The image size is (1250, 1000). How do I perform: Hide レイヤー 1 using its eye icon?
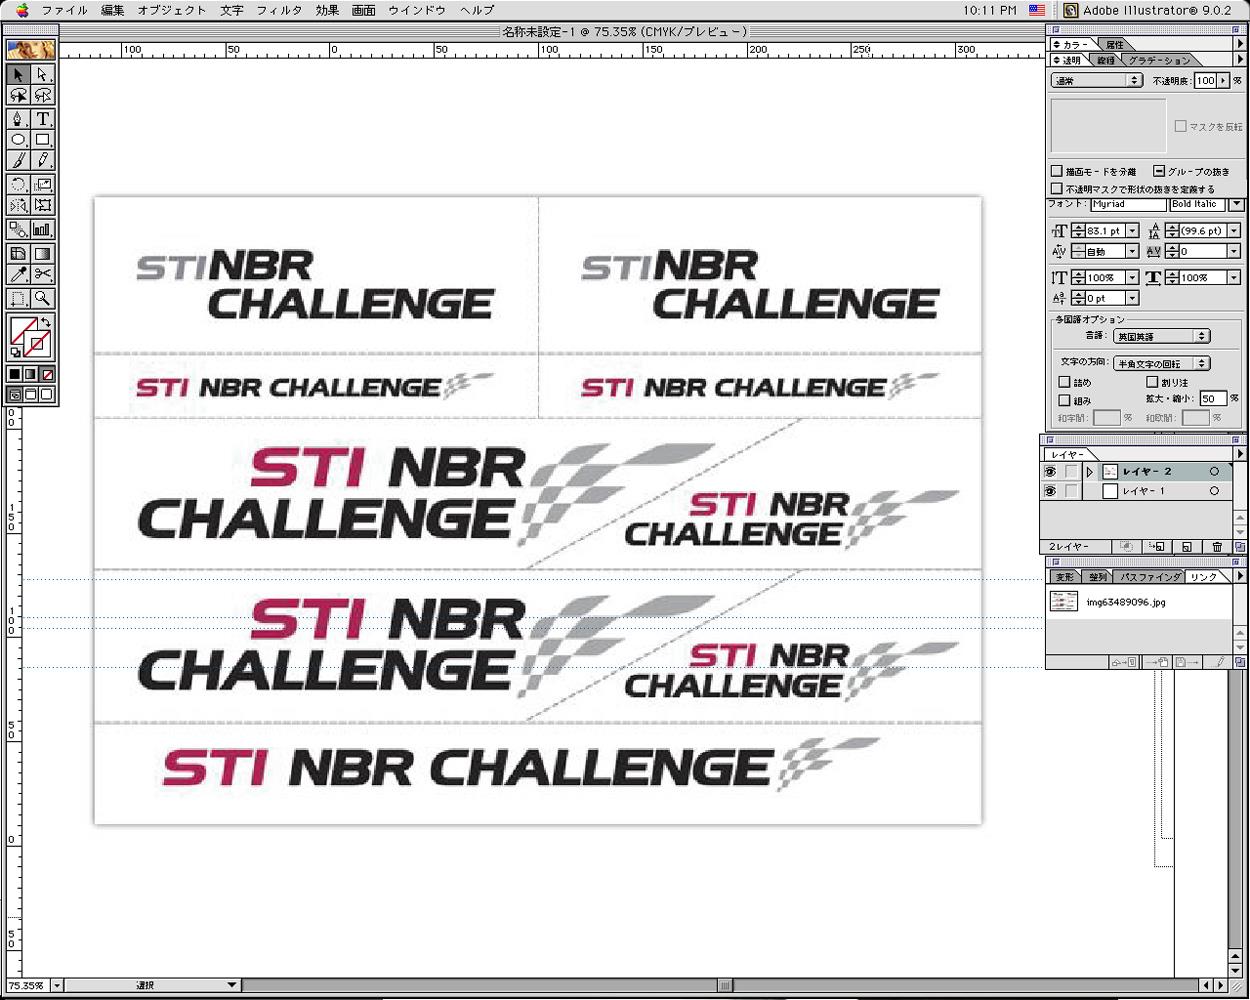(1050, 491)
